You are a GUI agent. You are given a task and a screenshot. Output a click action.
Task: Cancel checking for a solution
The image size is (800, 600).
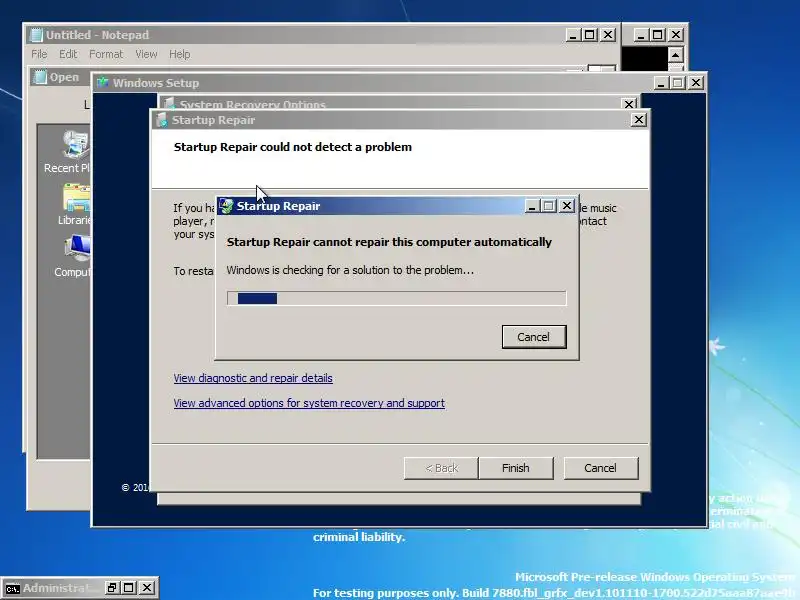534,337
